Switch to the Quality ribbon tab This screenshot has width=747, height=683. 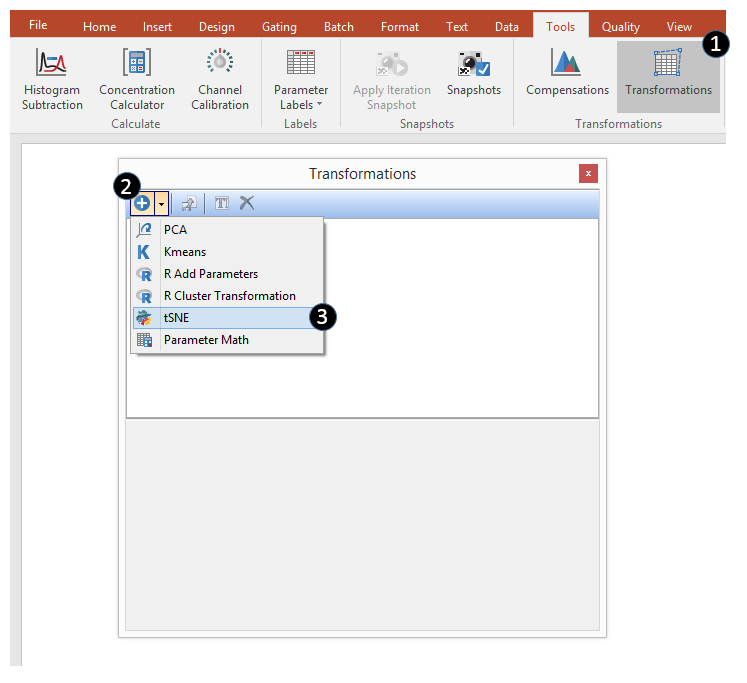[620, 27]
